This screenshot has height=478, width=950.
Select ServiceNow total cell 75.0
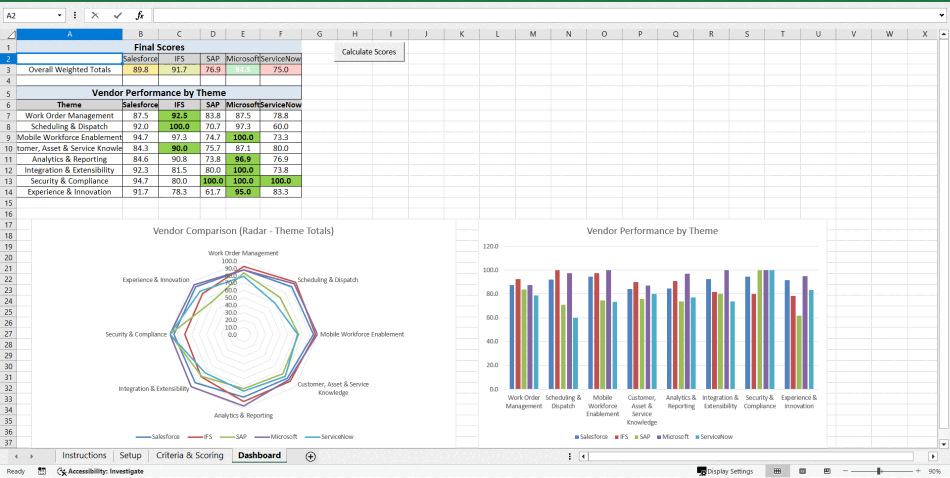click(x=281, y=70)
